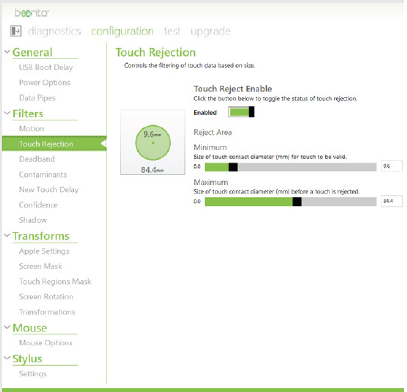Image resolution: width=407 pixels, height=392 pixels.
Task: Click the Minimum value field showing 9.6
Action: click(x=391, y=166)
